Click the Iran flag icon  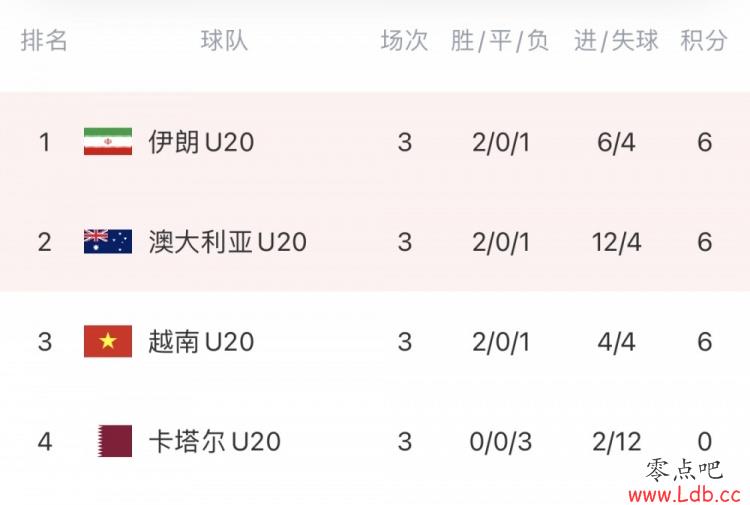pyautogui.click(x=108, y=142)
